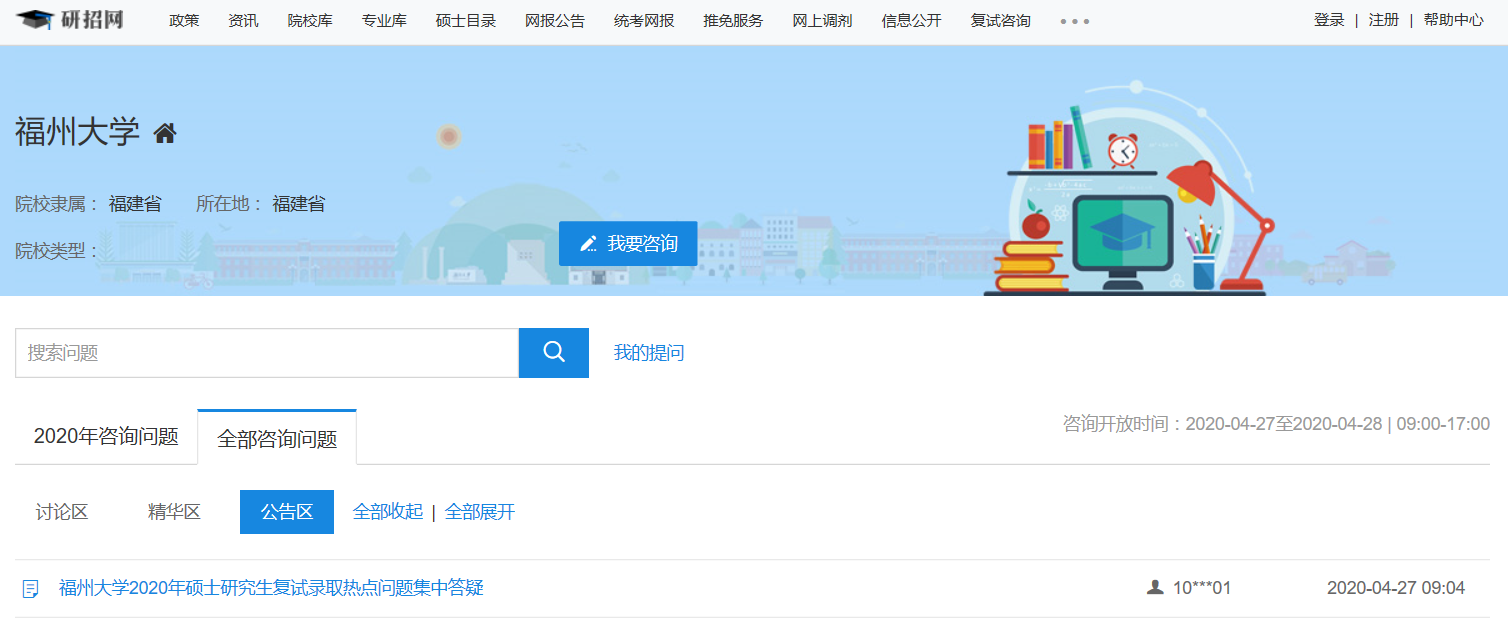Image resolution: width=1508 pixels, height=619 pixels.
Task: Click the document icon before the announcement title
Action: click(31, 588)
